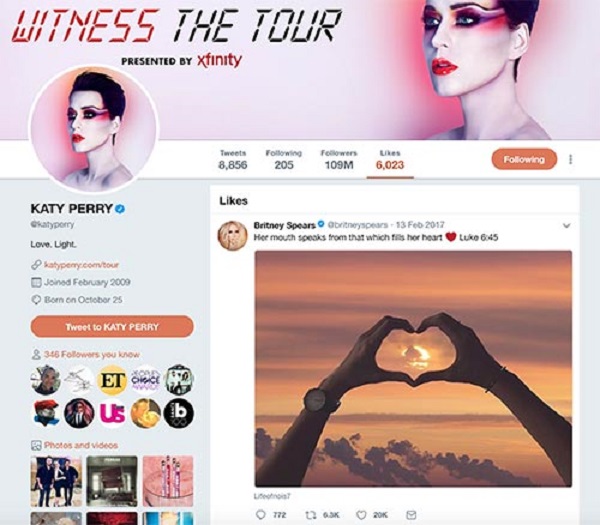Toggle the Following button off
The image size is (600, 525).
tap(524, 159)
